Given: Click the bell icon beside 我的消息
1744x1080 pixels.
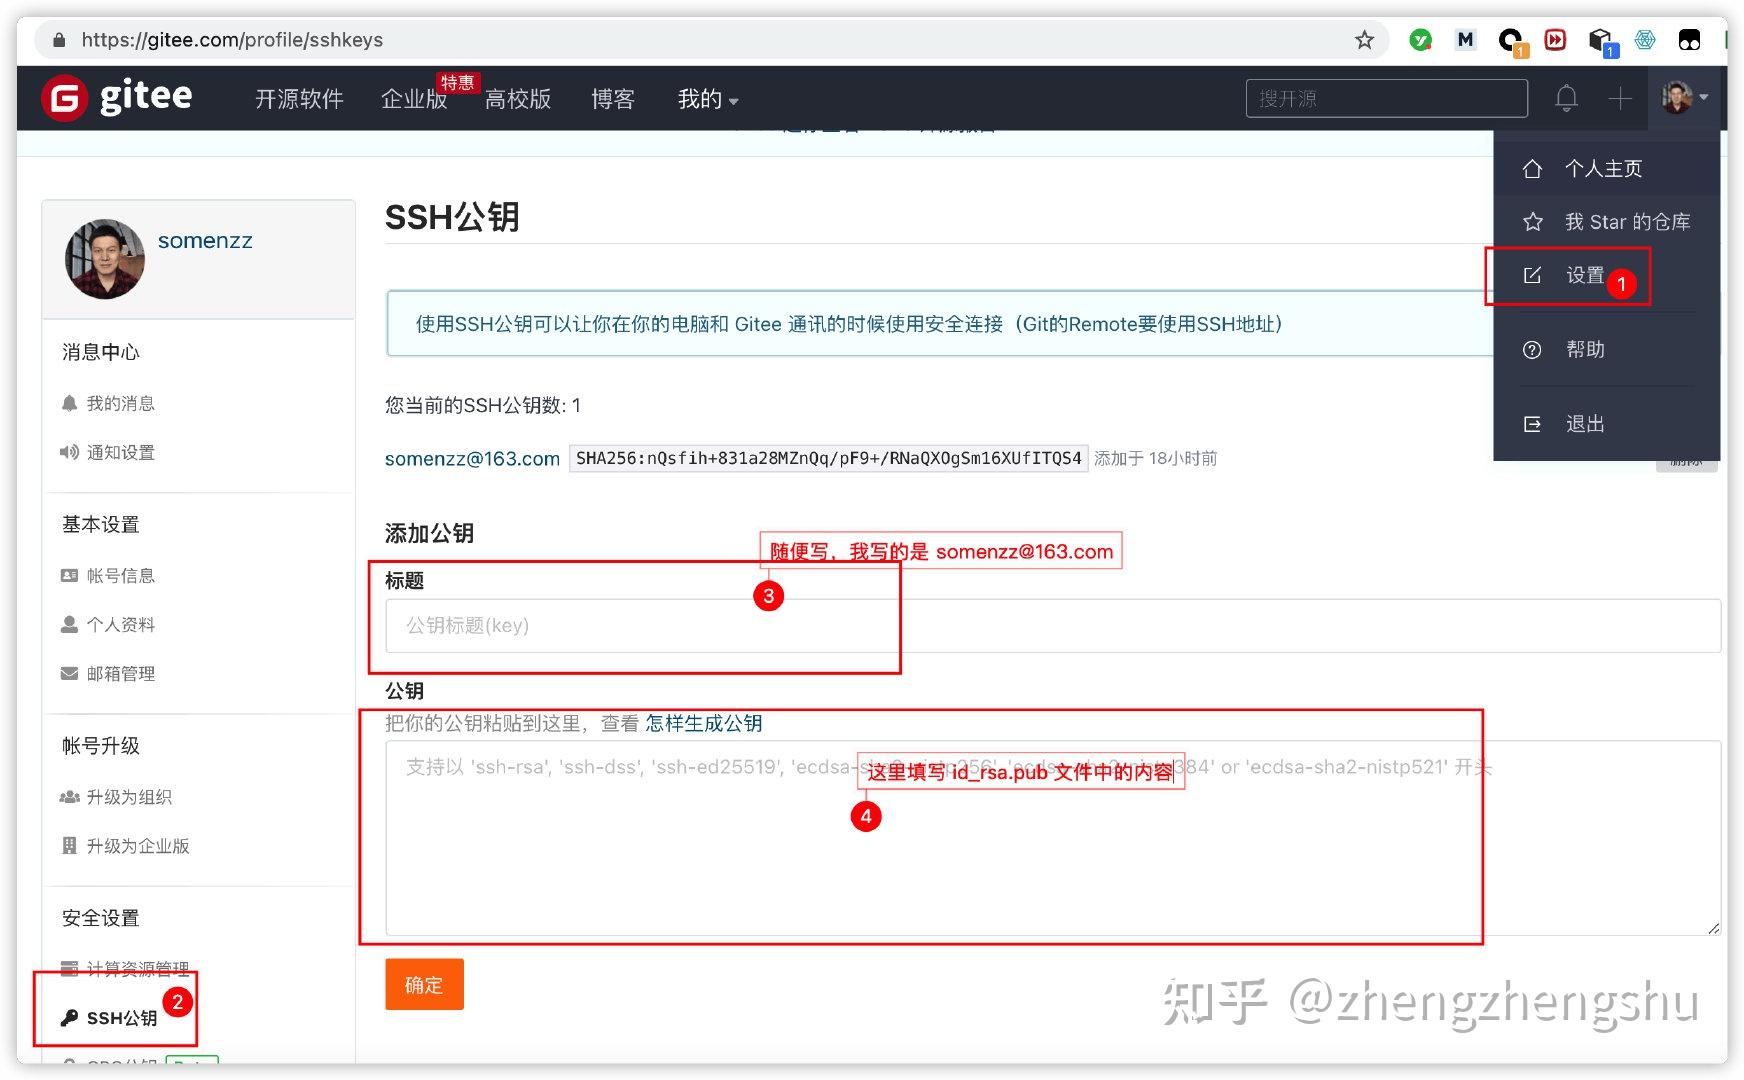Looking at the screenshot, I should [69, 402].
